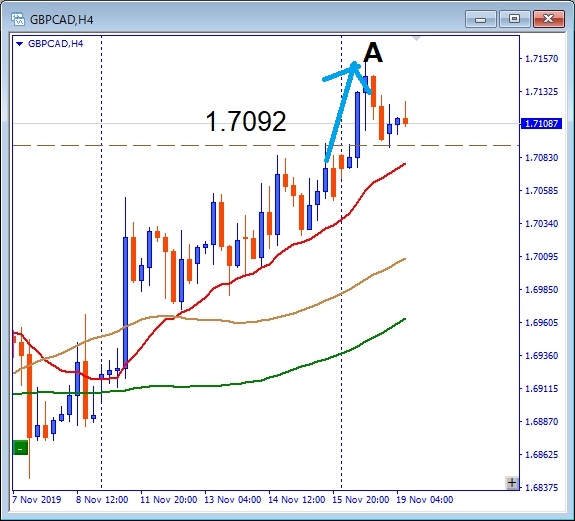Viewport: 575px width, 521px height.
Task: Click the chart window icon in title bar
Action: [18, 19]
